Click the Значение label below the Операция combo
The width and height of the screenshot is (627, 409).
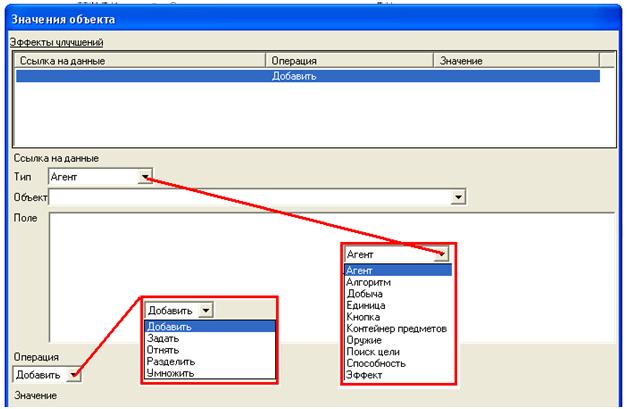point(35,395)
